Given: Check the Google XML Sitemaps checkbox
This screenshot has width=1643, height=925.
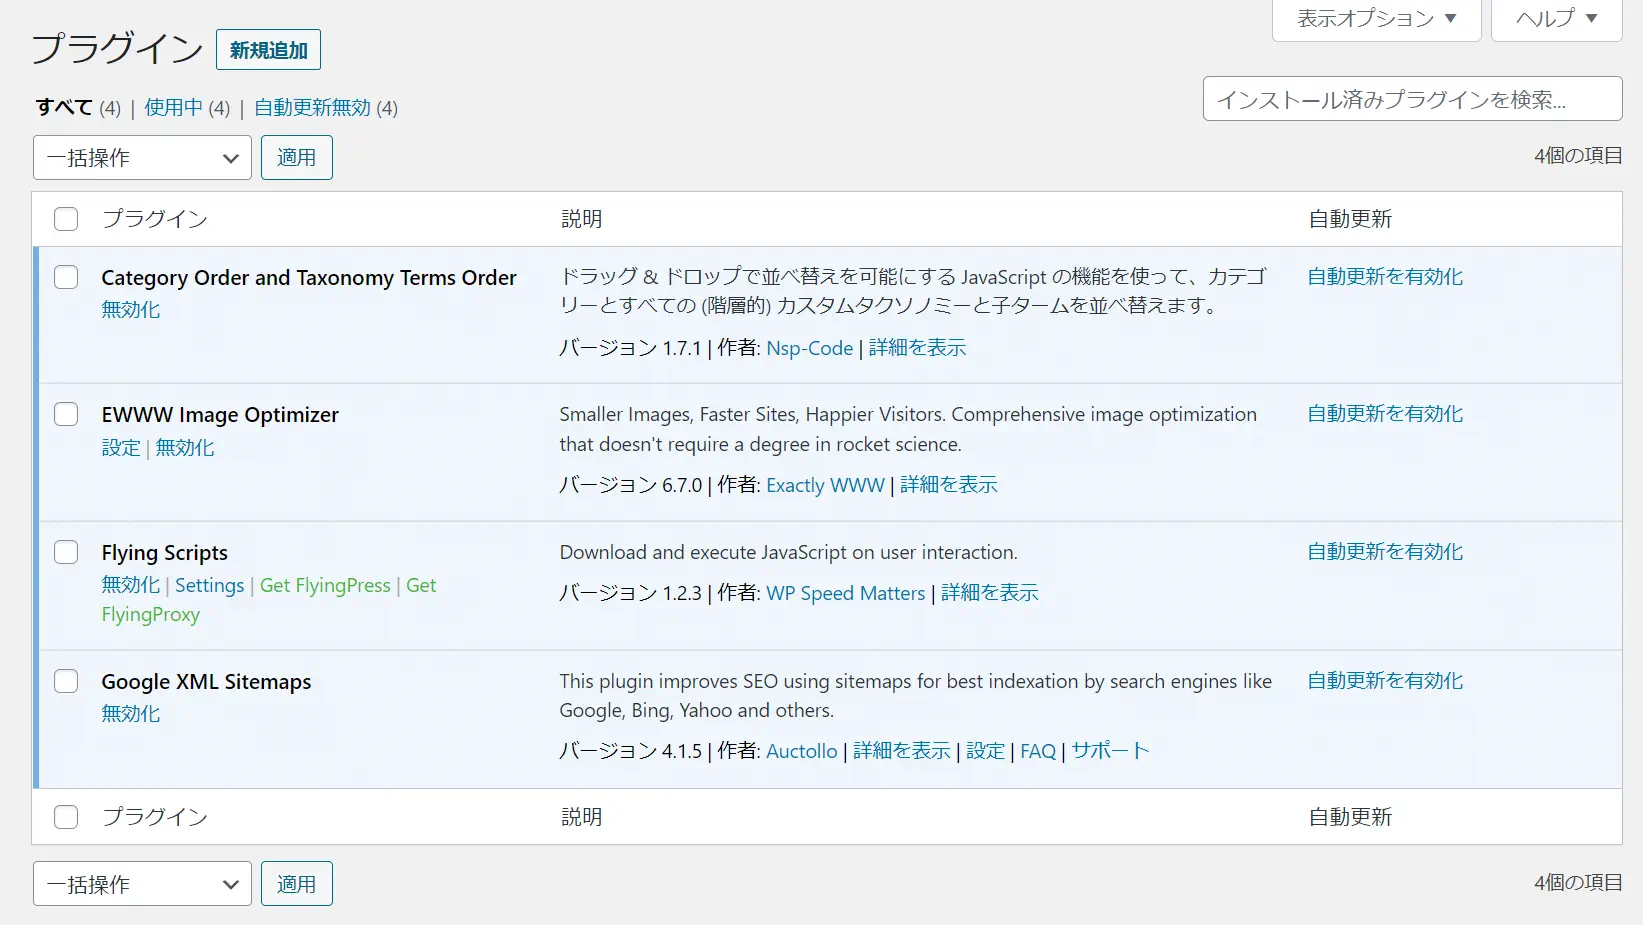Looking at the screenshot, I should pos(66,681).
